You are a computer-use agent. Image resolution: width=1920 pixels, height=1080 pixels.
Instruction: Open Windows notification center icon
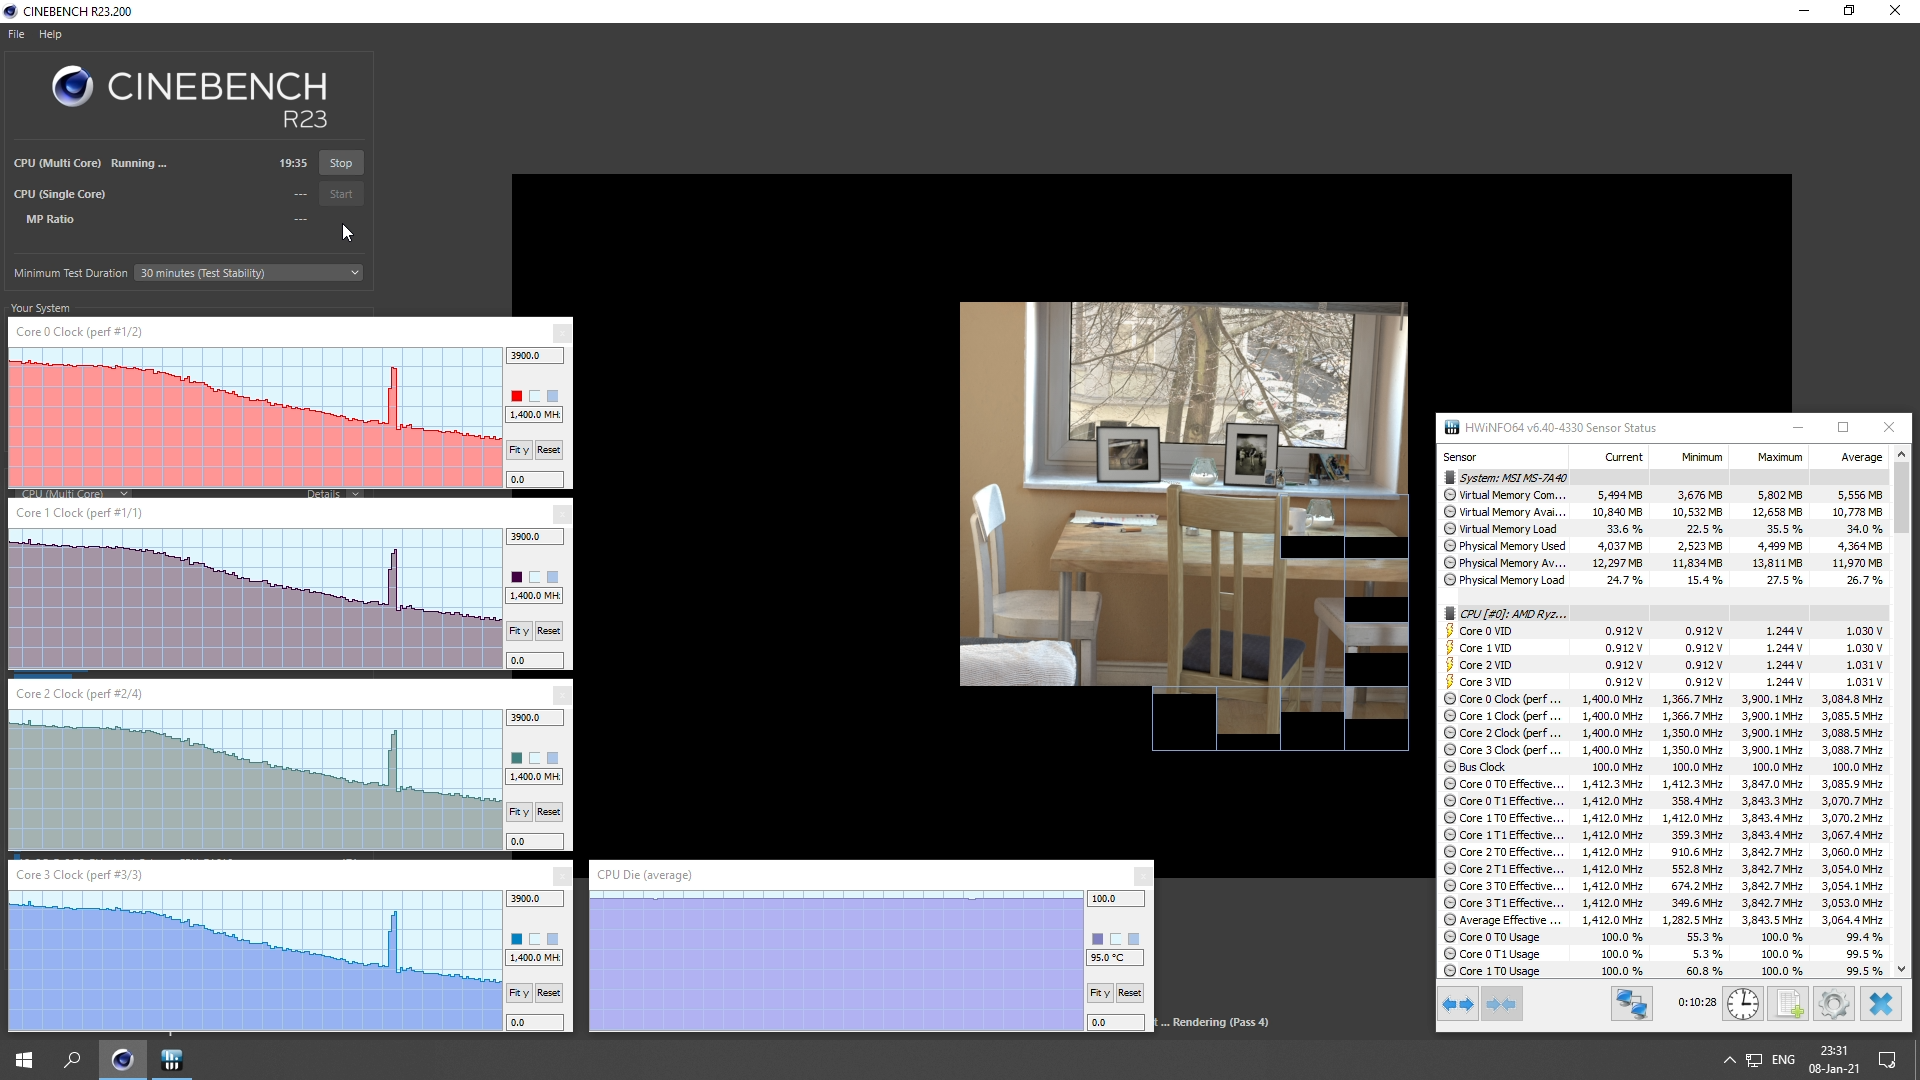(x=1887, y=1060)
